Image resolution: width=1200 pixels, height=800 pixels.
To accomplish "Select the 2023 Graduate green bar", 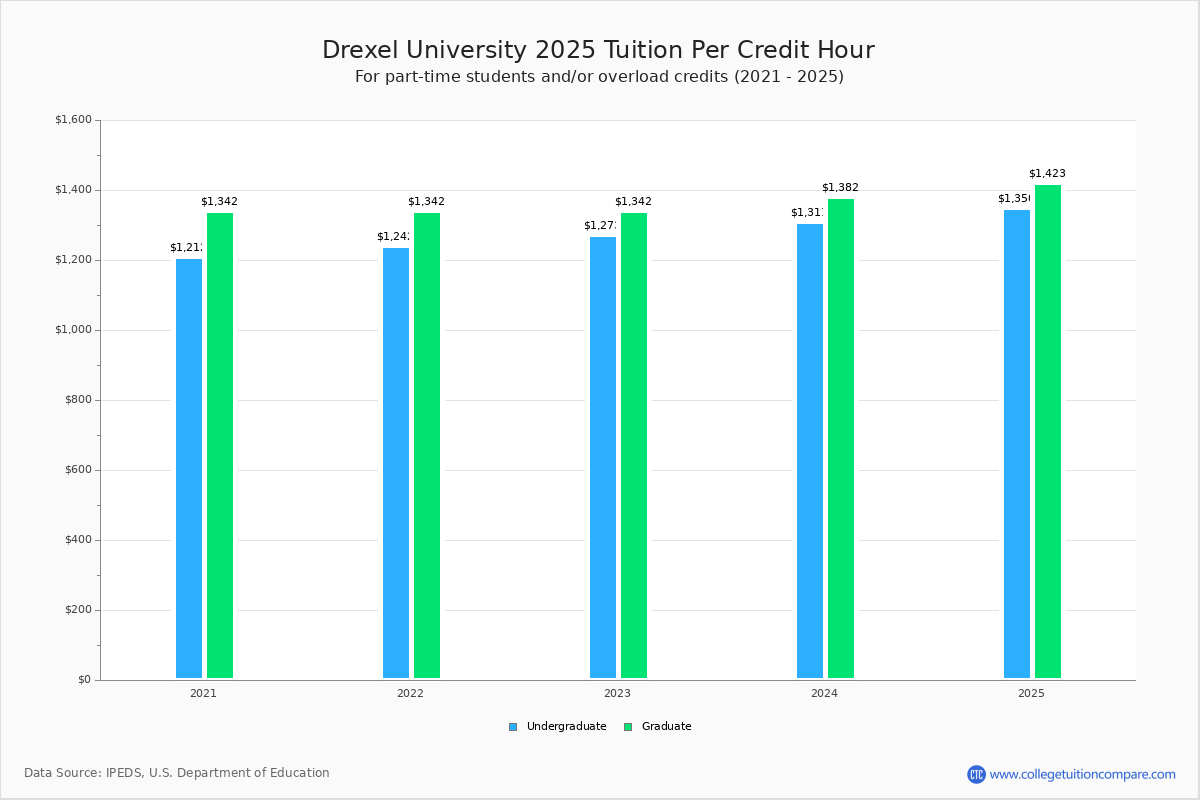I will (634, 445).
